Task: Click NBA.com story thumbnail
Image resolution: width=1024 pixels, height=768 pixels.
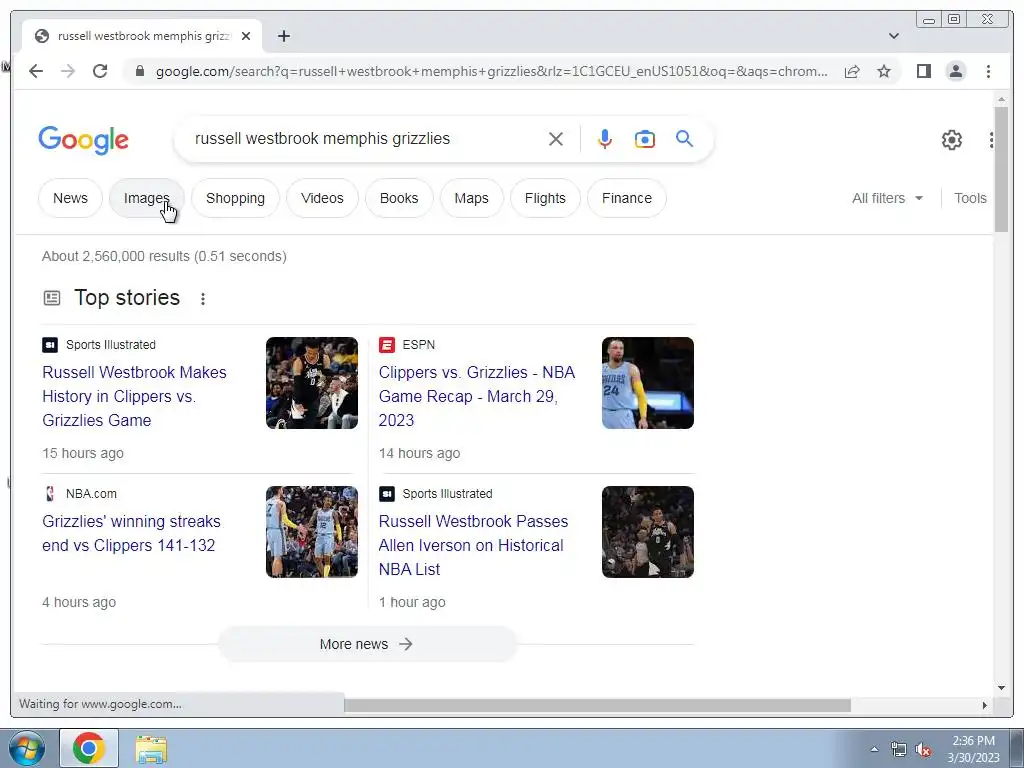Action: click(312, 532)
